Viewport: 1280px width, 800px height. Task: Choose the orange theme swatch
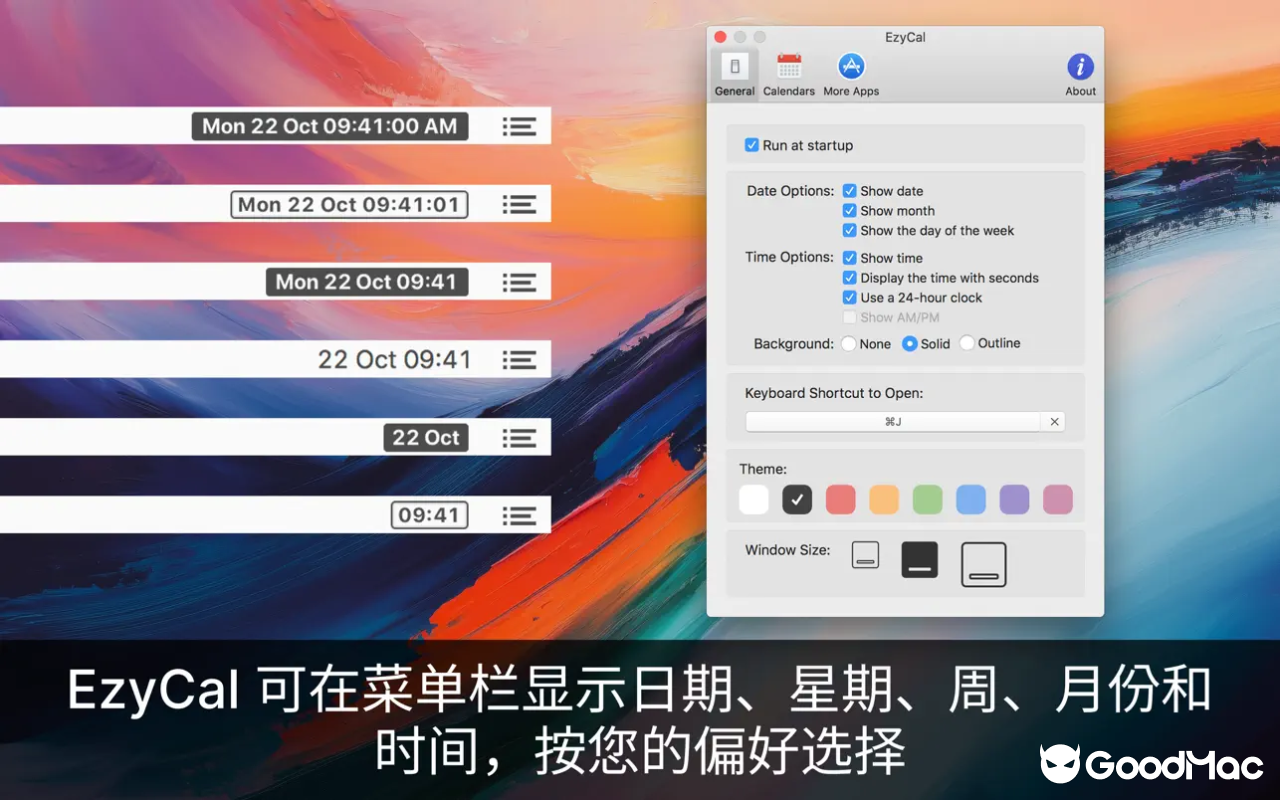click(x=884, y=499)
